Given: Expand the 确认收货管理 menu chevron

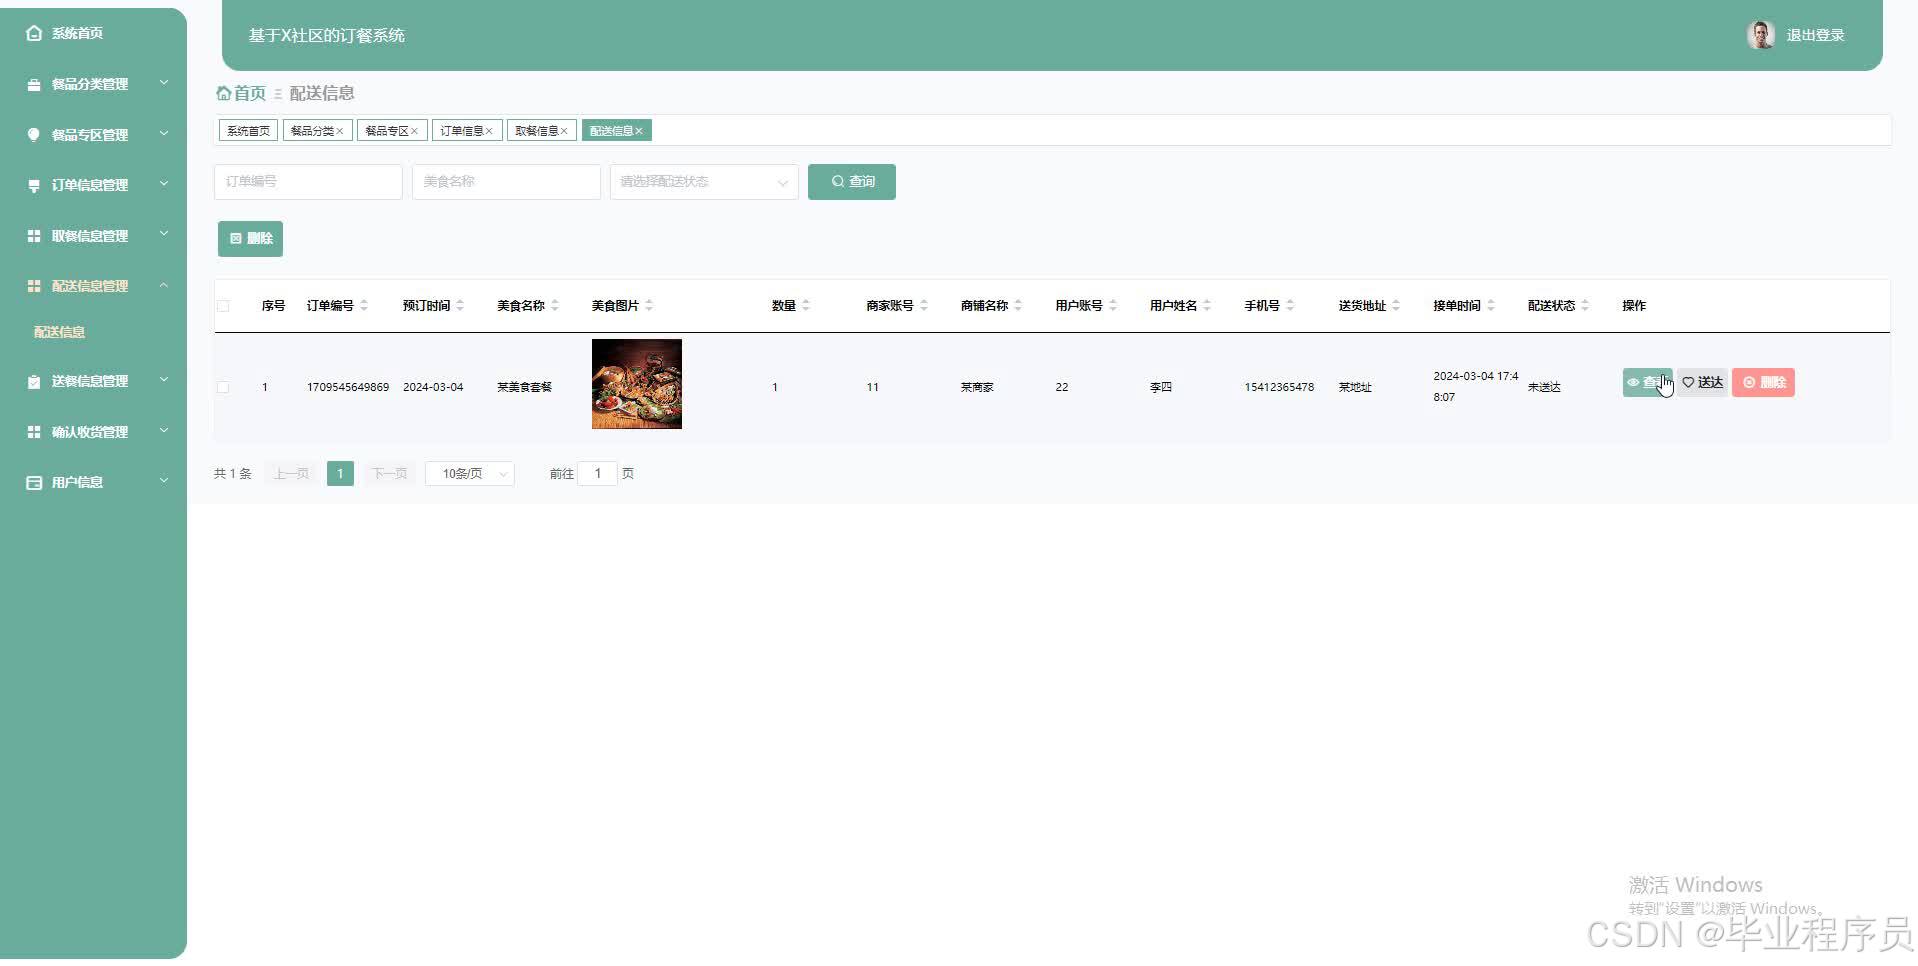Looking at the screenshot, I should tap(164, 430).
